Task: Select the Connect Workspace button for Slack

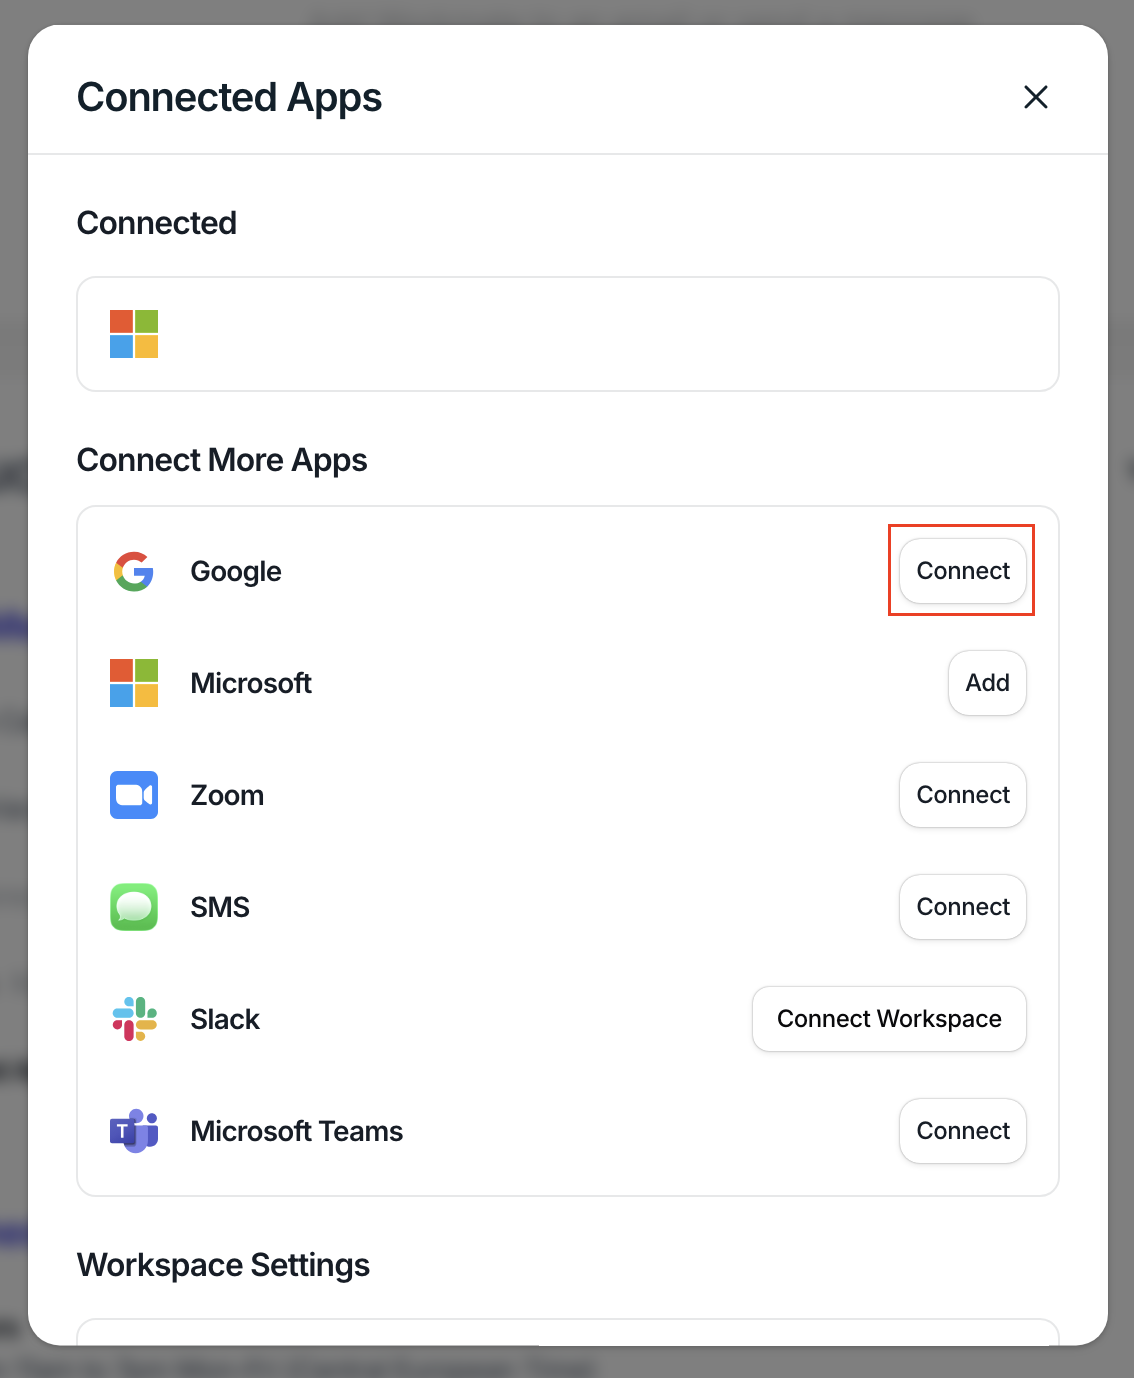Action: click(889, 1019)
